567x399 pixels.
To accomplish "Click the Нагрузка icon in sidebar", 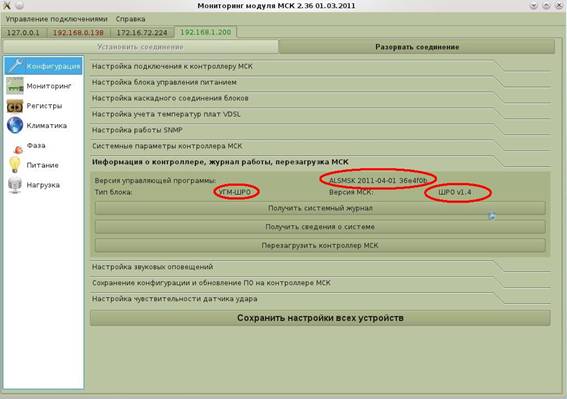I will pyautogui.click(x=15, y=185).
